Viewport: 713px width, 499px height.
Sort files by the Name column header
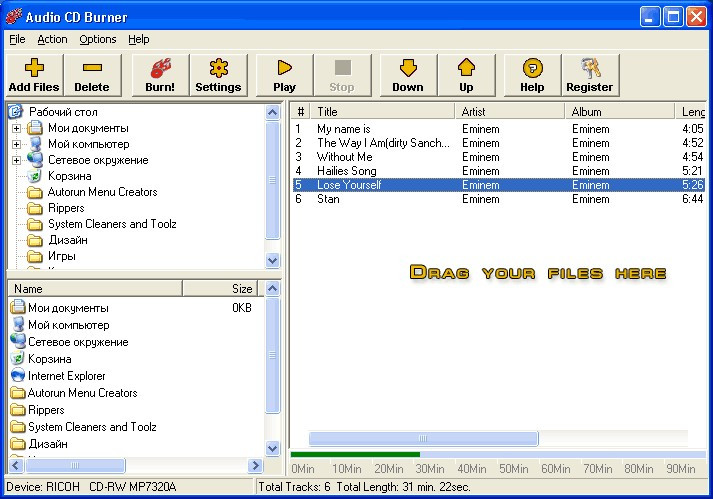coord(95,289)
